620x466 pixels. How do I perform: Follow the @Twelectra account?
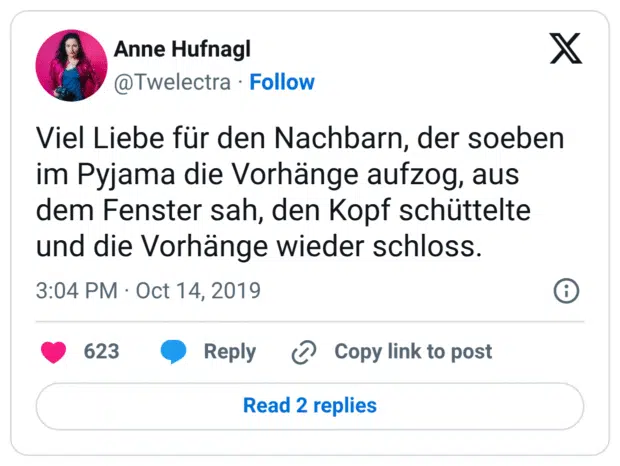(x=281, y=82)
